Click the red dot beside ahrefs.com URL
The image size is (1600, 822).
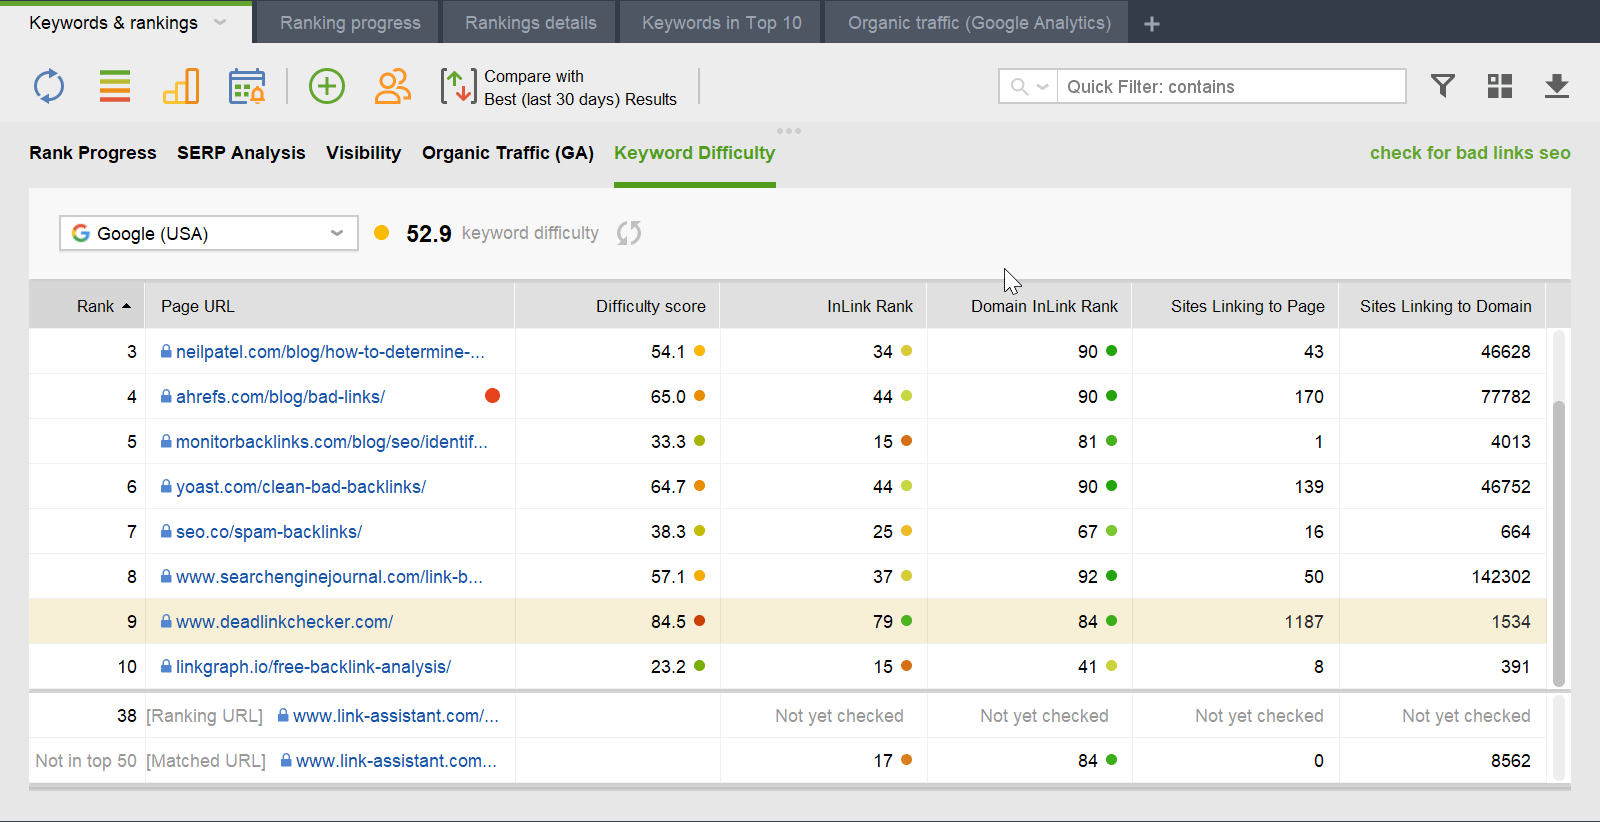point(492,396)
